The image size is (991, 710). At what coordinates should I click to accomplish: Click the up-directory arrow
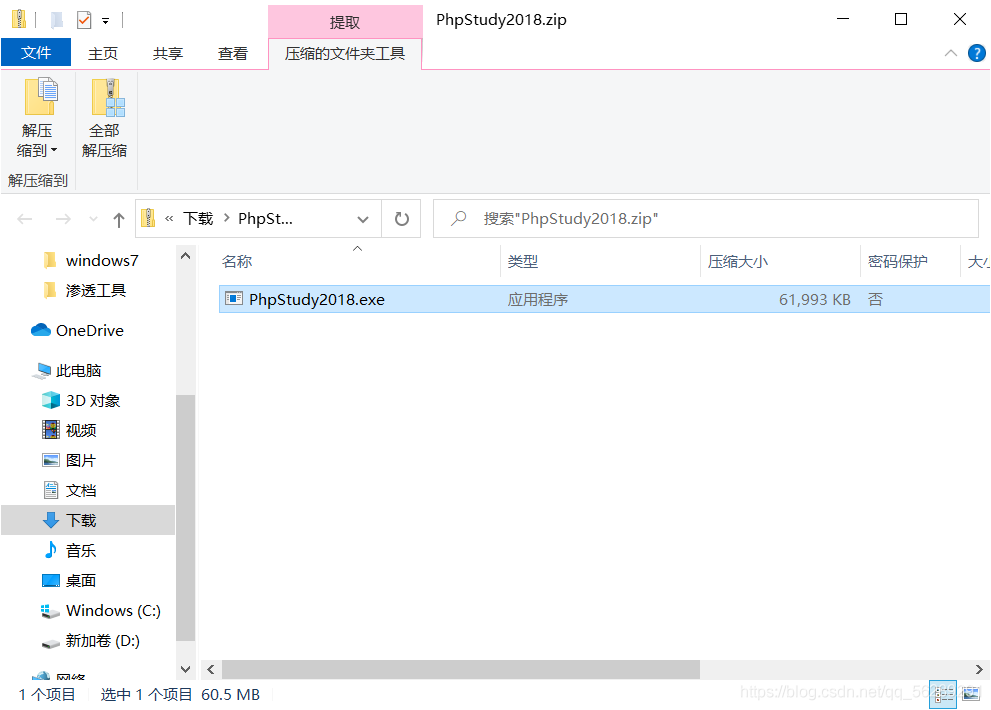tap(119, 219)
